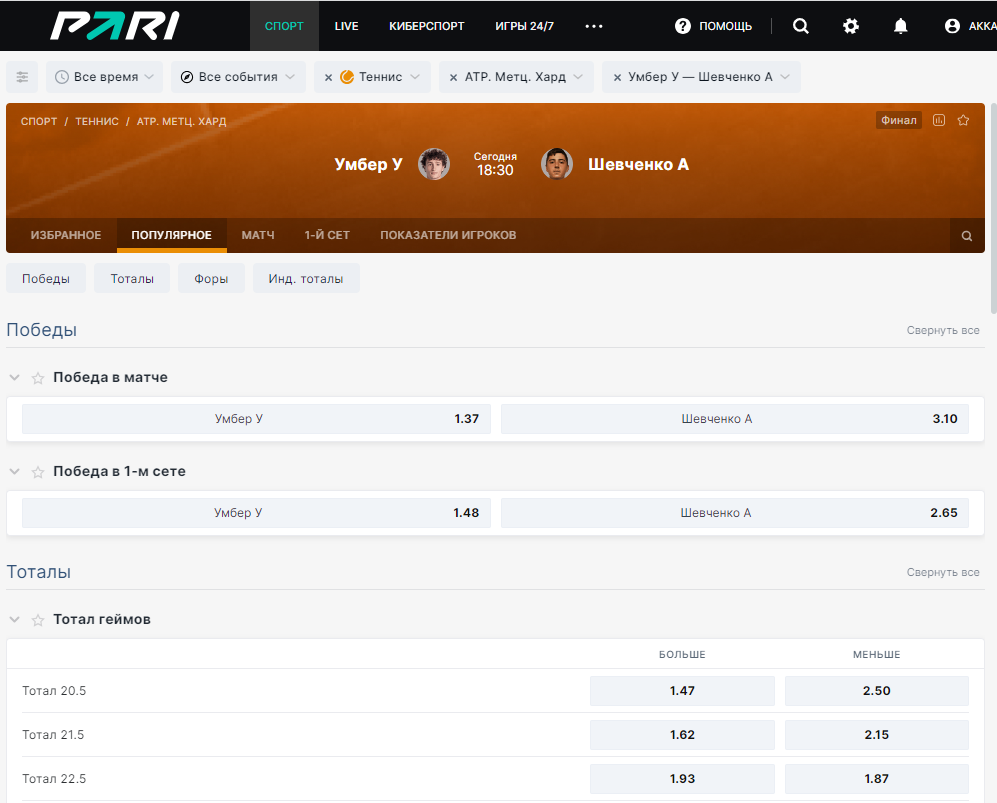Open settings gear icon
997x803 pixels.
point(851,26)
